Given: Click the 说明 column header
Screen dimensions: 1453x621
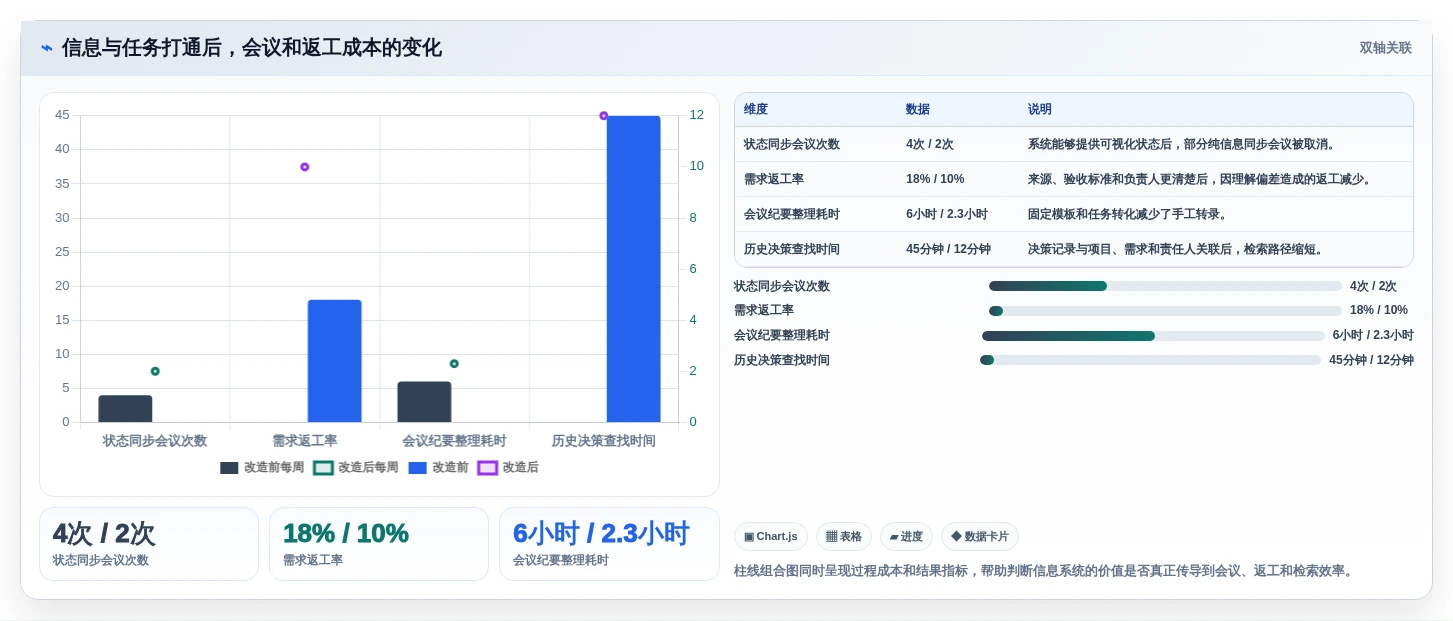Looking at the screenshot, I should coord(1040,109).
